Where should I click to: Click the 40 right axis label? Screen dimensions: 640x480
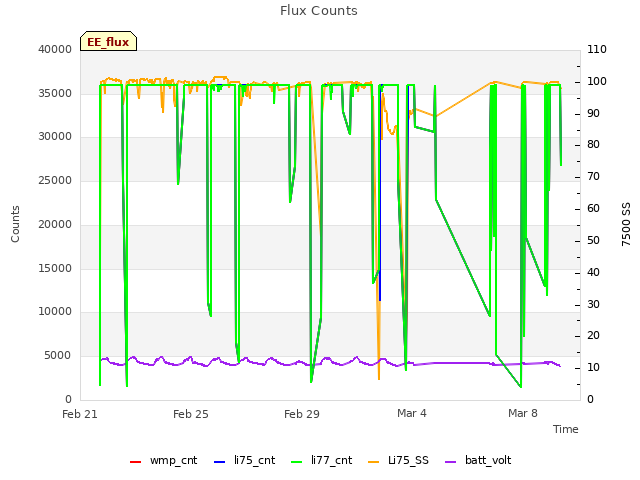coord(593,272)
